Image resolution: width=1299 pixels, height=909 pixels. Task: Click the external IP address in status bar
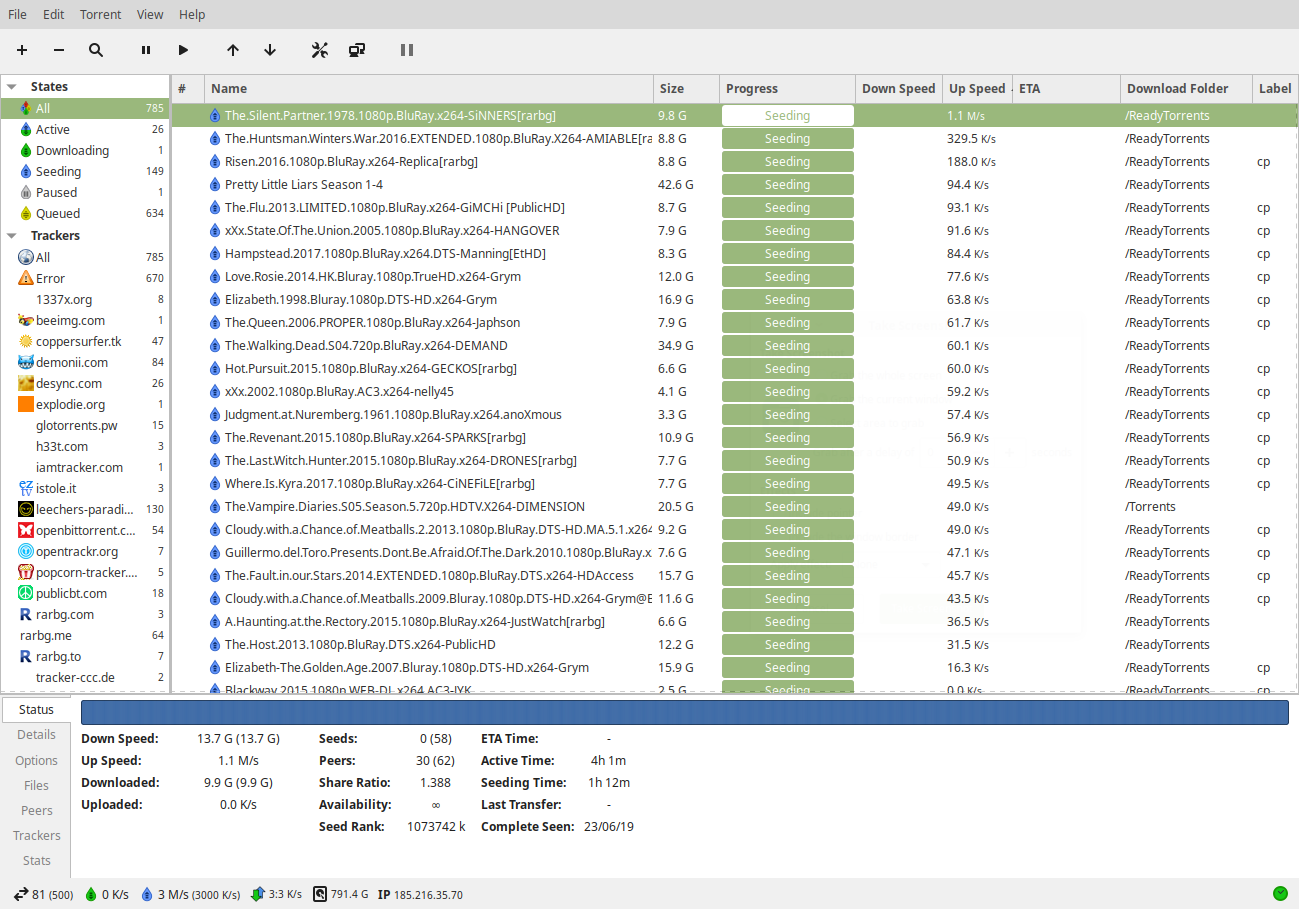pos(420,894)
